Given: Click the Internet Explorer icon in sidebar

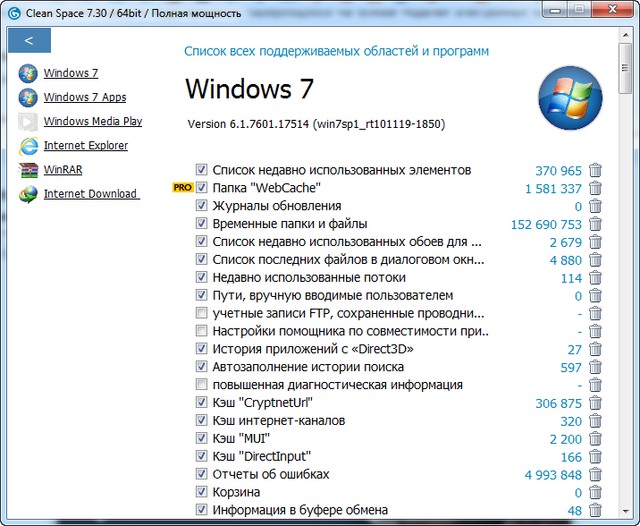Looking at the screenshot, I should click(28, 146).
